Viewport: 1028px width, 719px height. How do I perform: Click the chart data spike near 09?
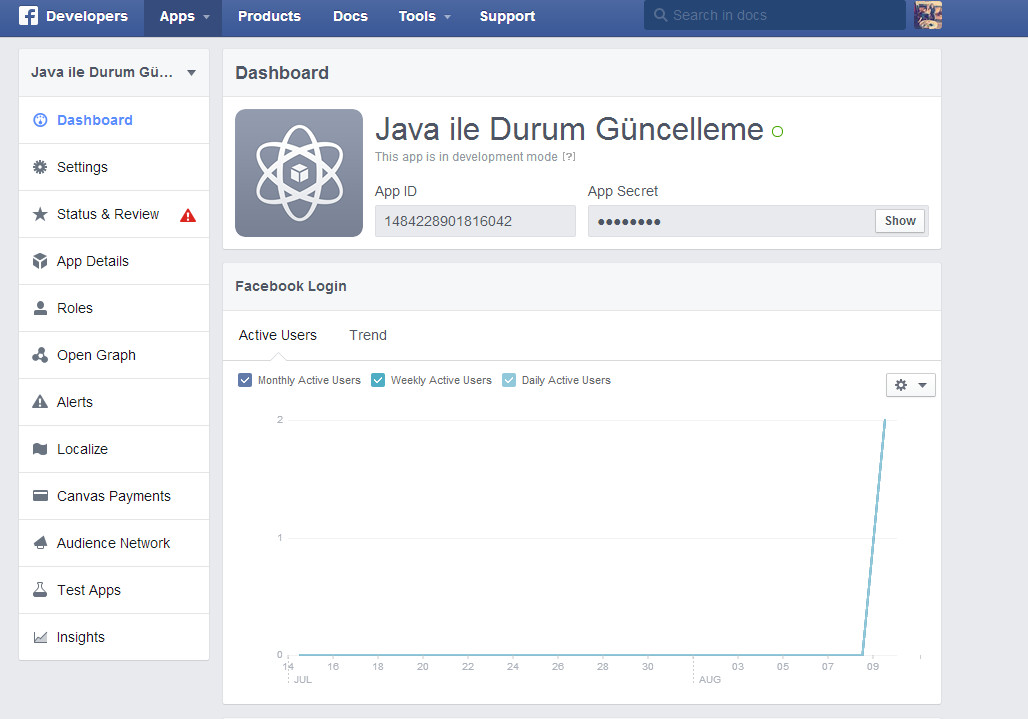[x=875, y=537]
